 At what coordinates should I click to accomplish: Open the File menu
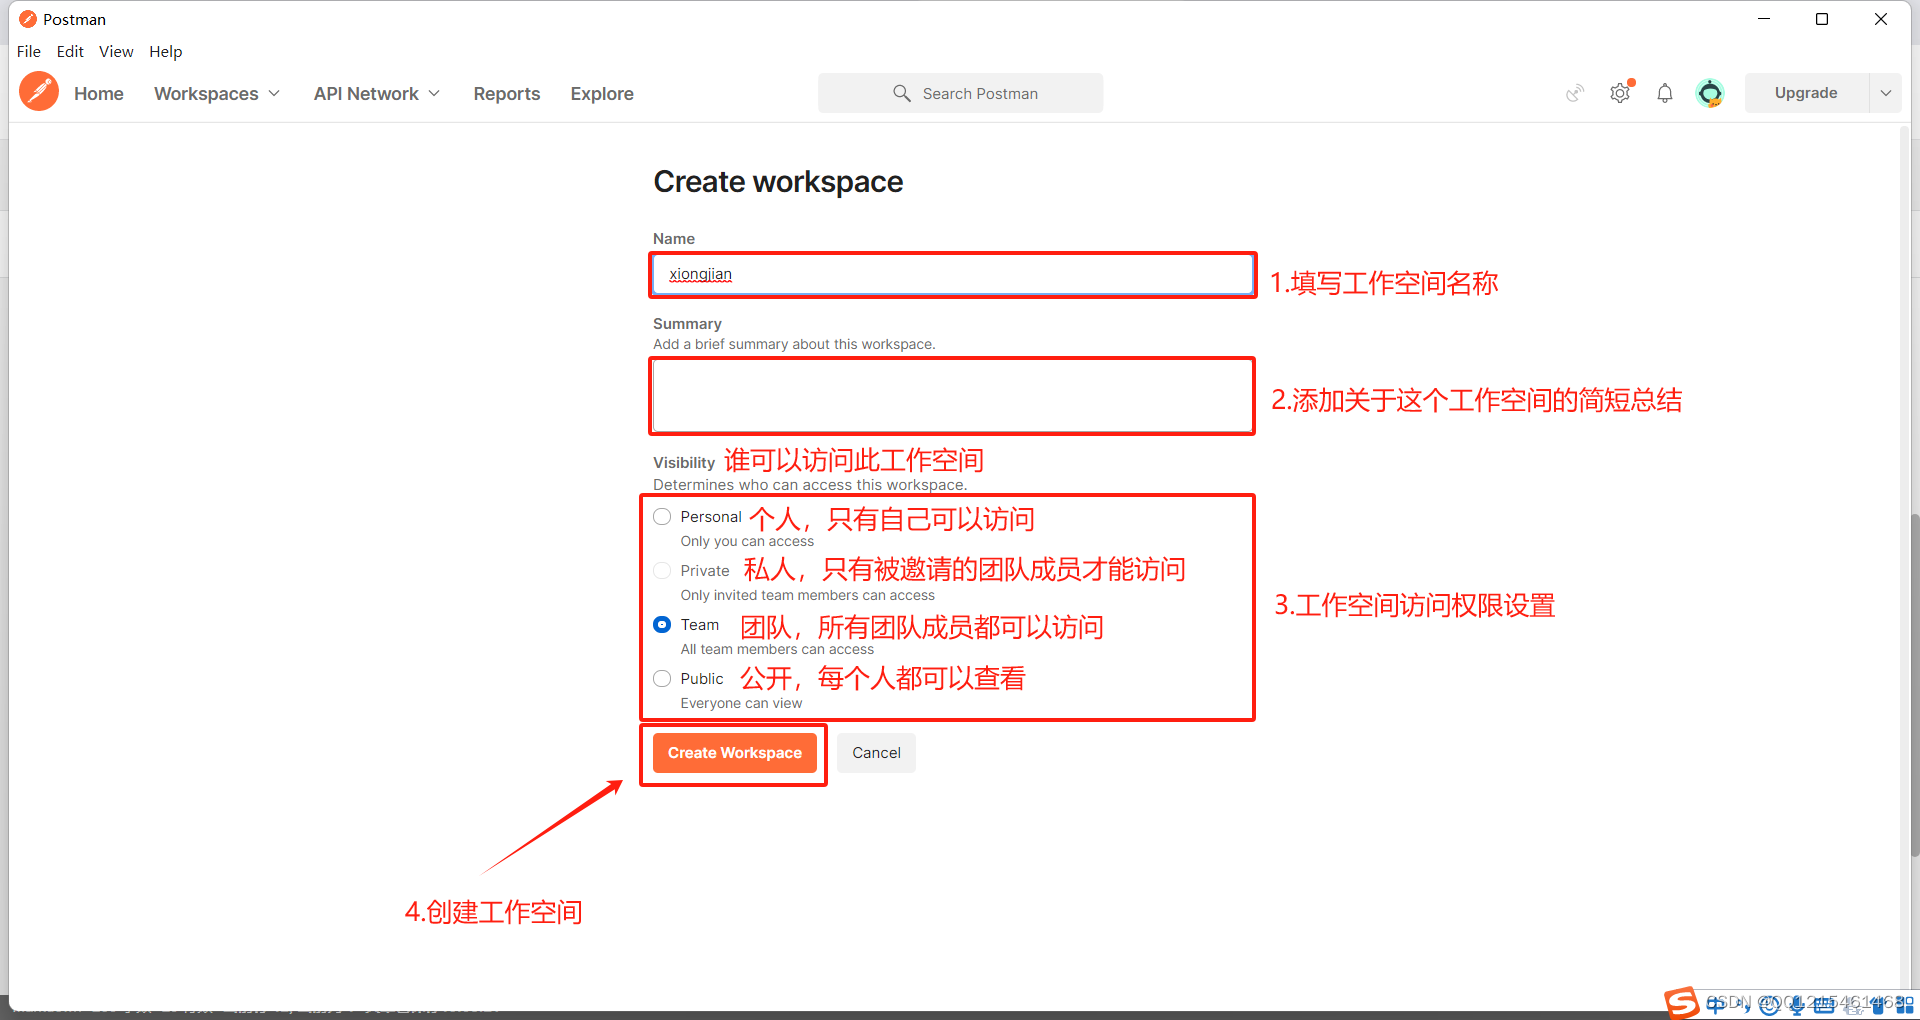click(x=29, y=51)
